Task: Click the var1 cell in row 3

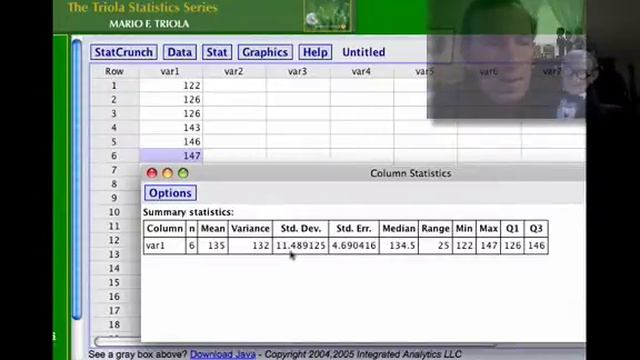Action: pos(171,113)
